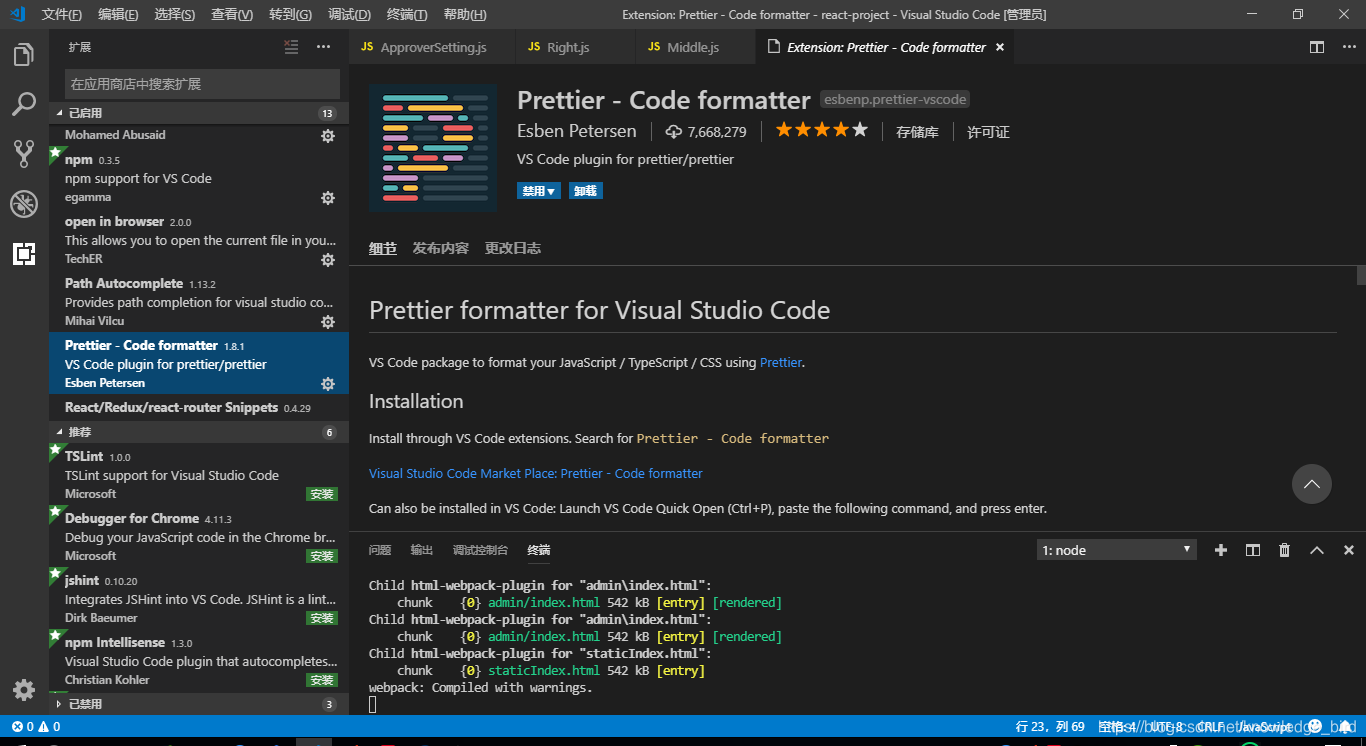
Task: Open the 帮助(H) menu
Action: (x=465, y=14)
